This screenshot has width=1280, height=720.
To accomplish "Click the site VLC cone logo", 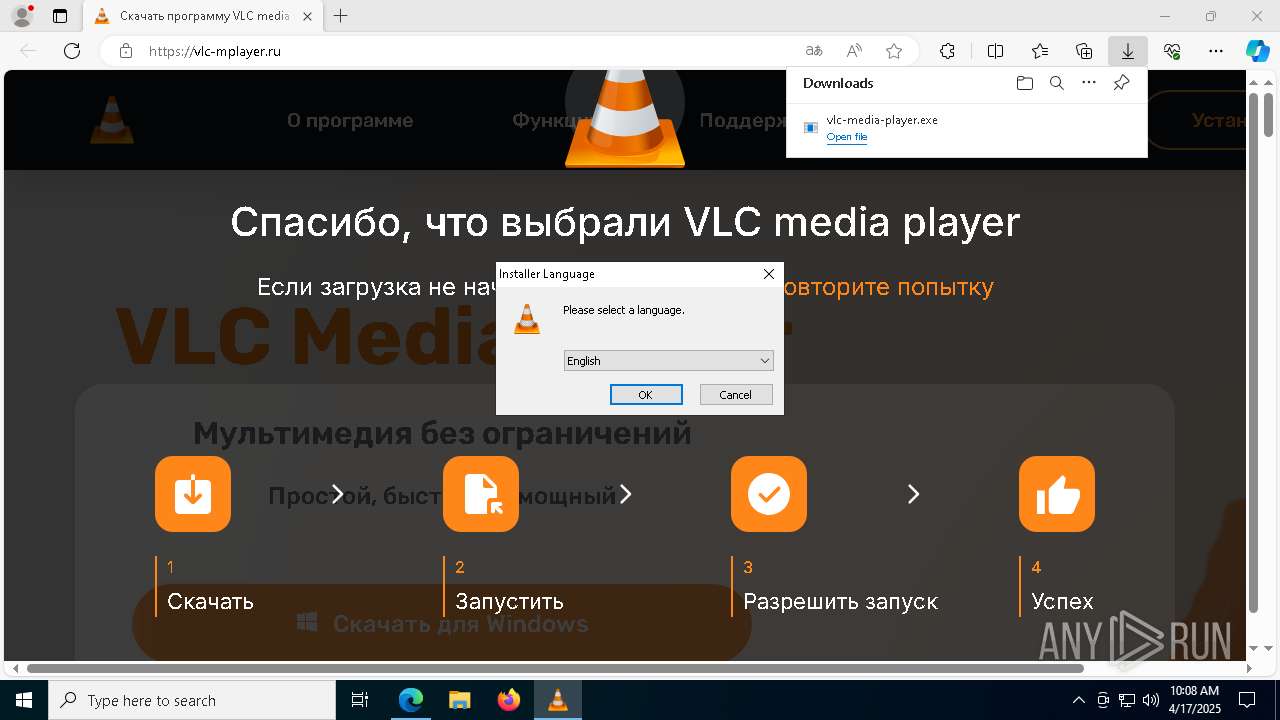I will pyautogui.click(x=112, y=119).
